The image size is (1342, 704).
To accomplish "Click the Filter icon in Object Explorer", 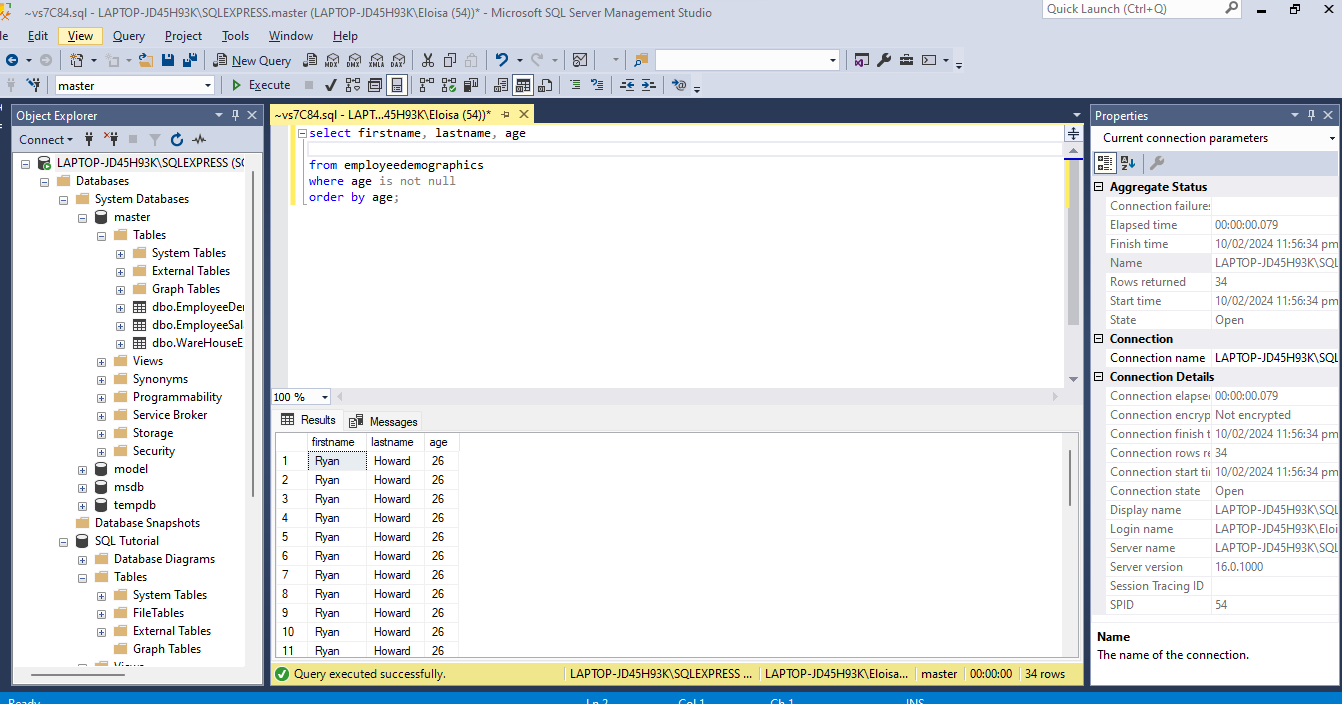I will point(155,140).
